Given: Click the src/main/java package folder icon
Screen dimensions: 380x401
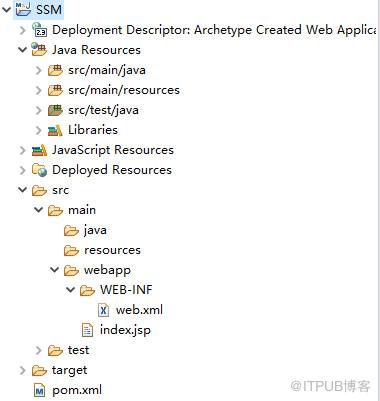Looking at the screenshot, I should [x=55, y=70].
